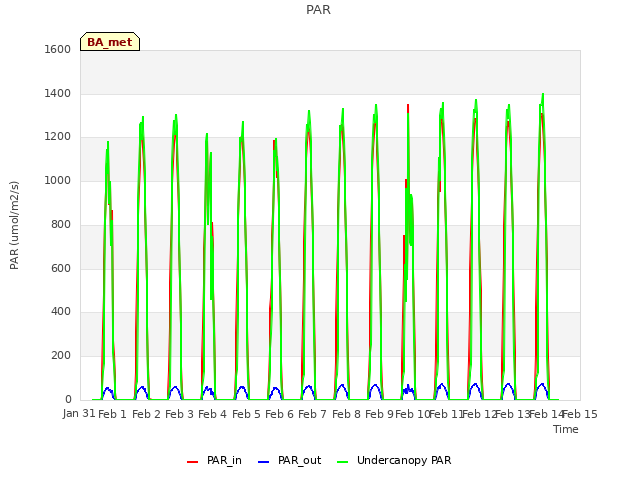Click the Feb 12 x-axis date label
640x480 pixels.
point(480,414)
